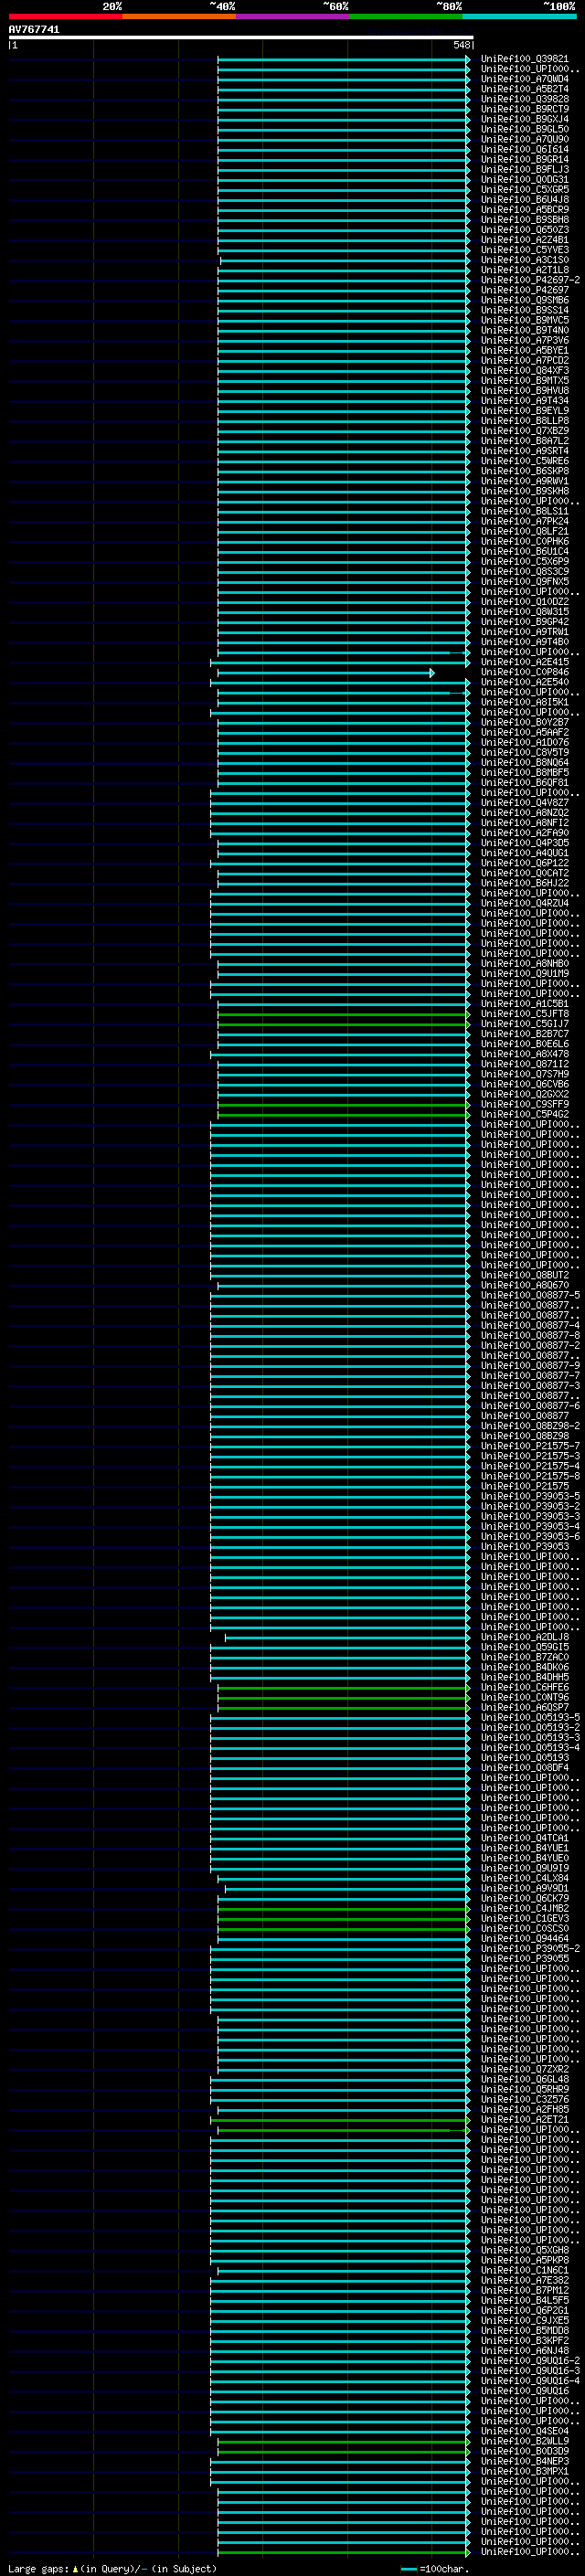Select hit label UniRef100_Q08877-9
Screen dimensions: 585x2576
(530, 1366)
